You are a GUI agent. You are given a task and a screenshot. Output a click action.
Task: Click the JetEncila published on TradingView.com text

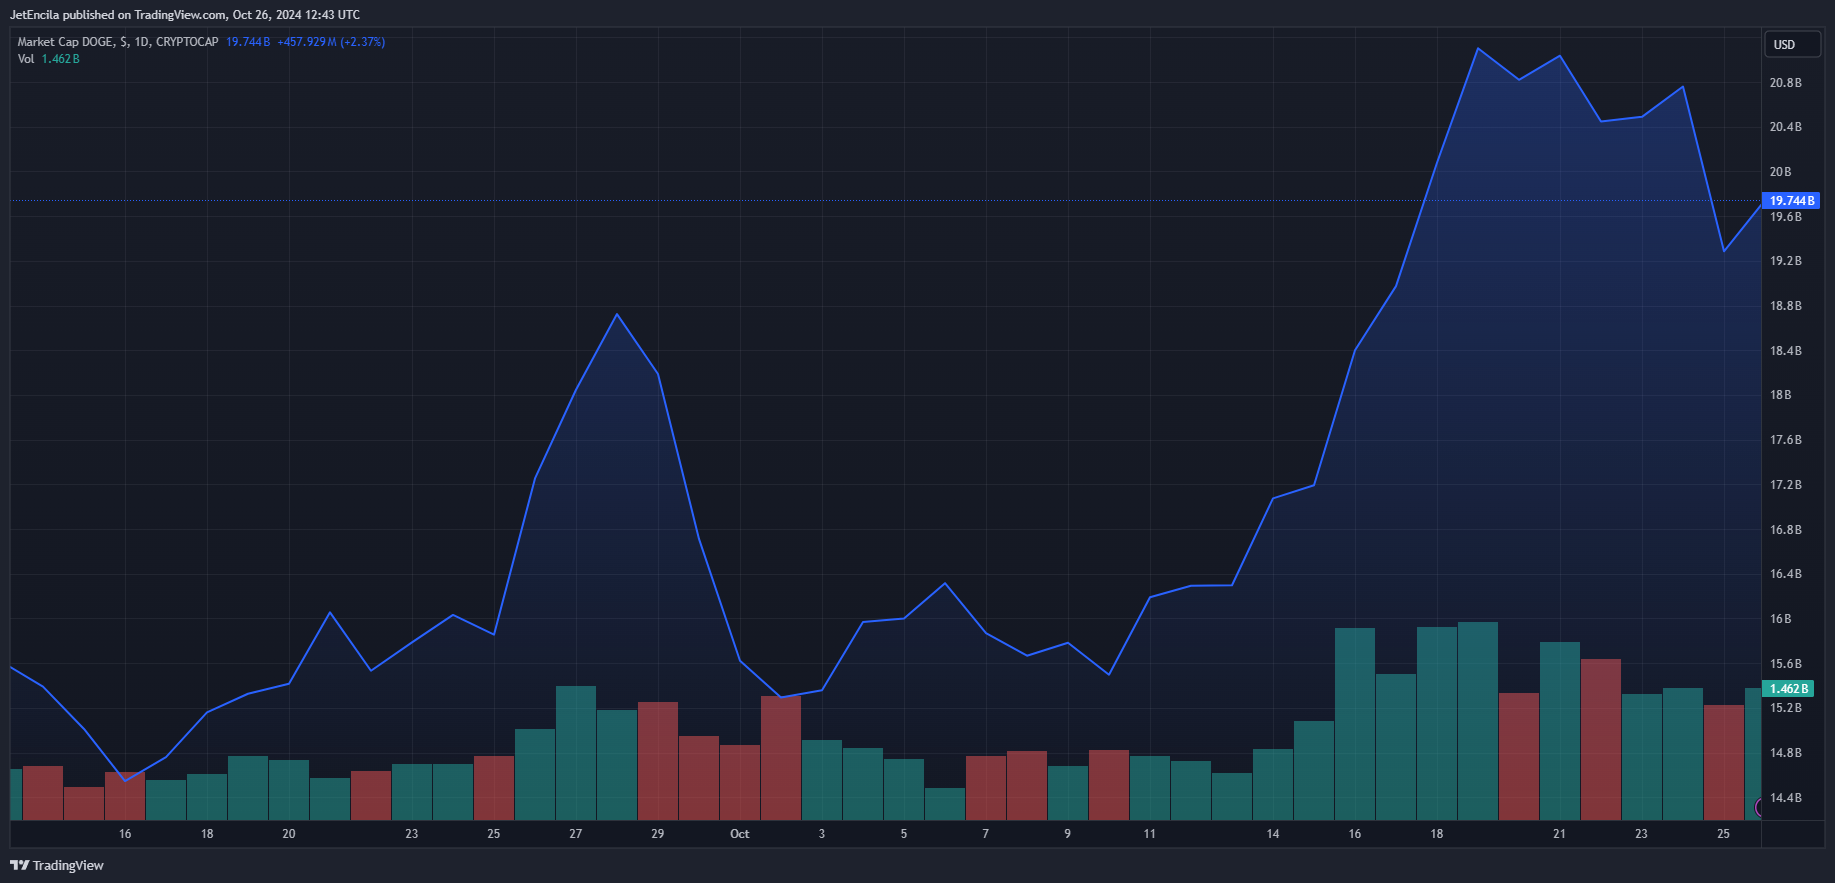click(x=185, y=15)
